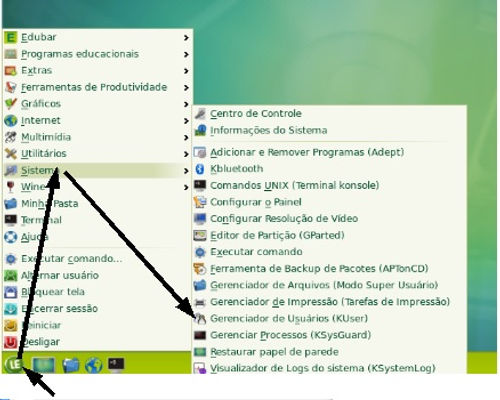500x400 pixels.
Task: Click the APTonCD backup icon
Action: (x=200, y=269)
